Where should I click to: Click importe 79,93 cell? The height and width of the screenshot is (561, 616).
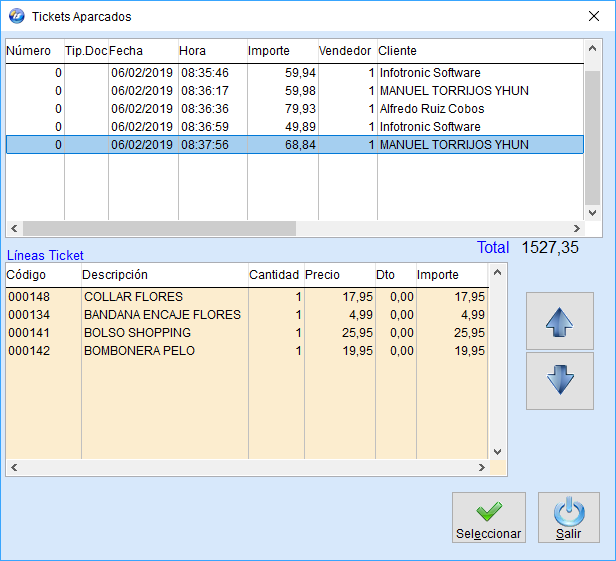pos(300,109)
